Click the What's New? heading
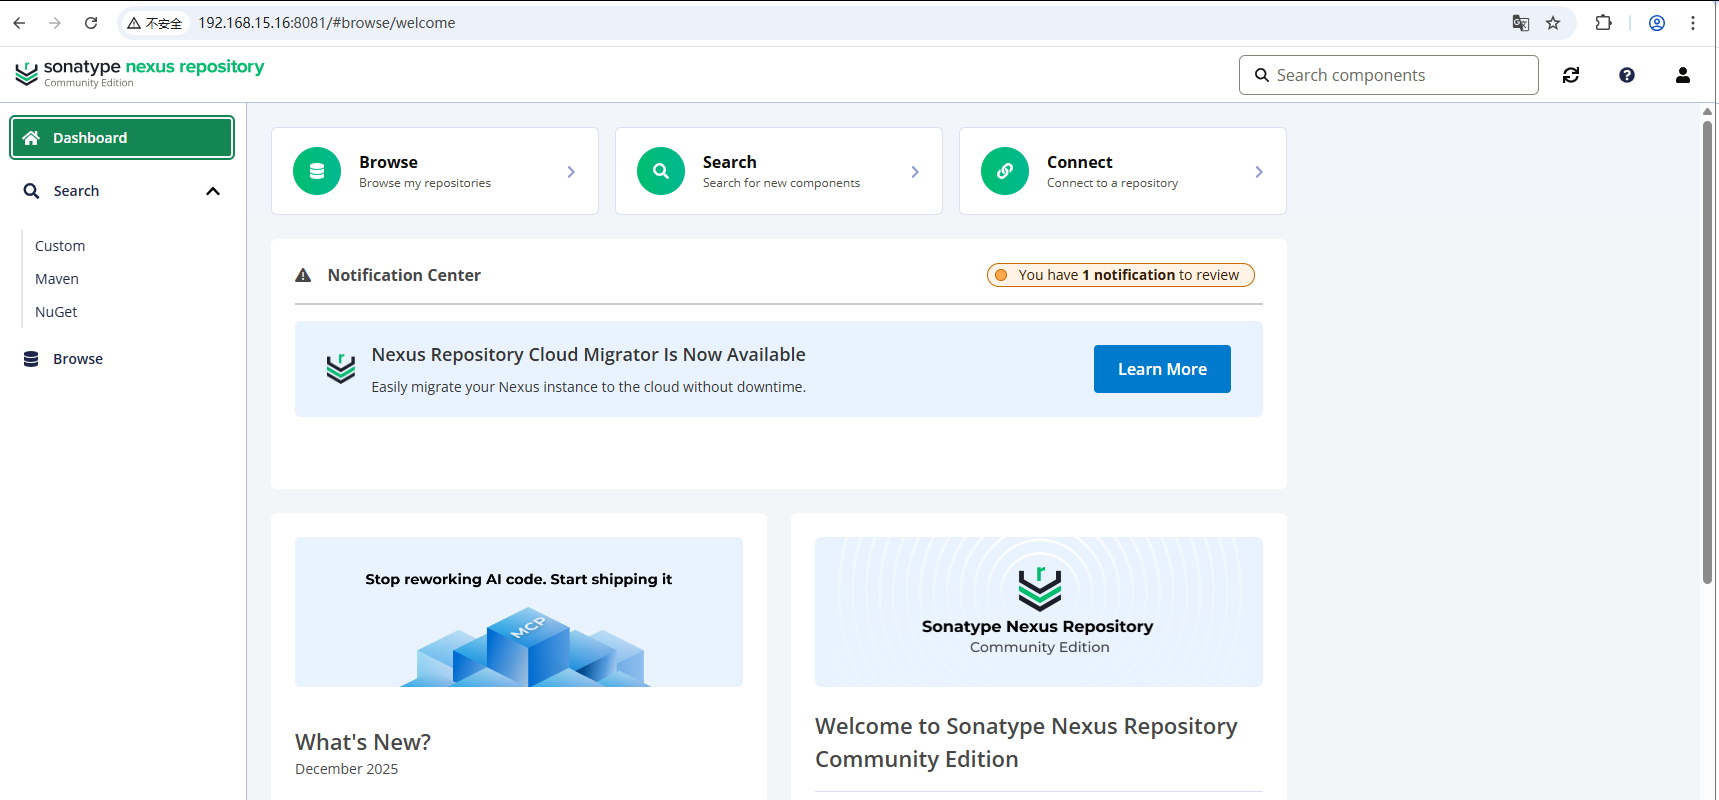This screenshot has height=800, width=1719. pyautogui.click(x=363, y=742)
